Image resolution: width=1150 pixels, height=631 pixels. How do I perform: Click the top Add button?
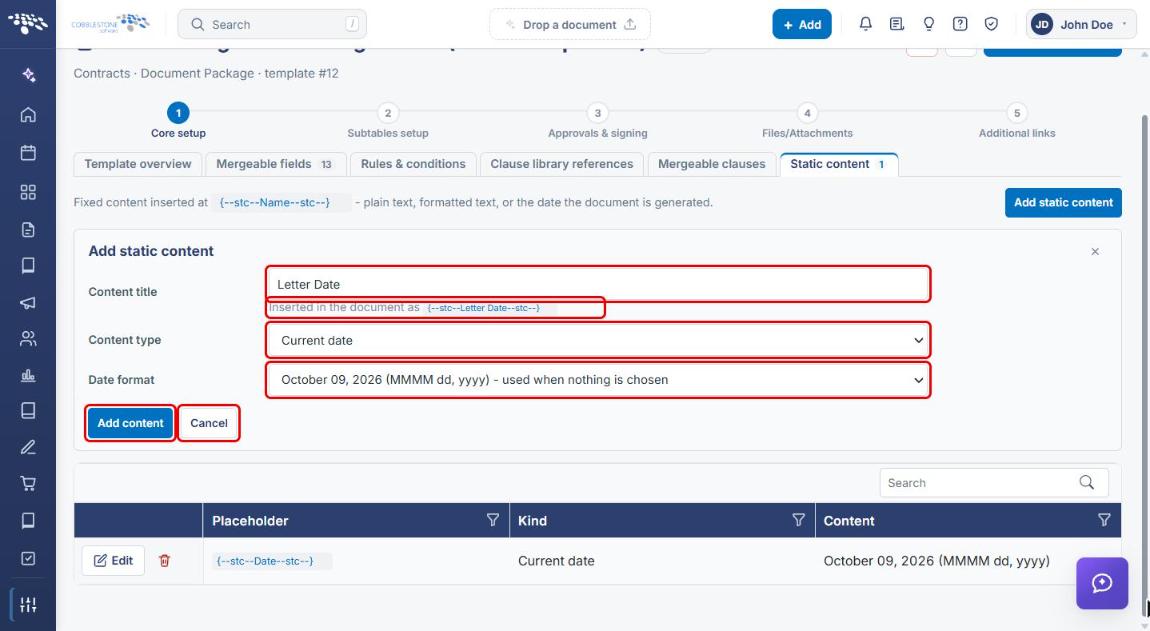[x=802, y=24]
